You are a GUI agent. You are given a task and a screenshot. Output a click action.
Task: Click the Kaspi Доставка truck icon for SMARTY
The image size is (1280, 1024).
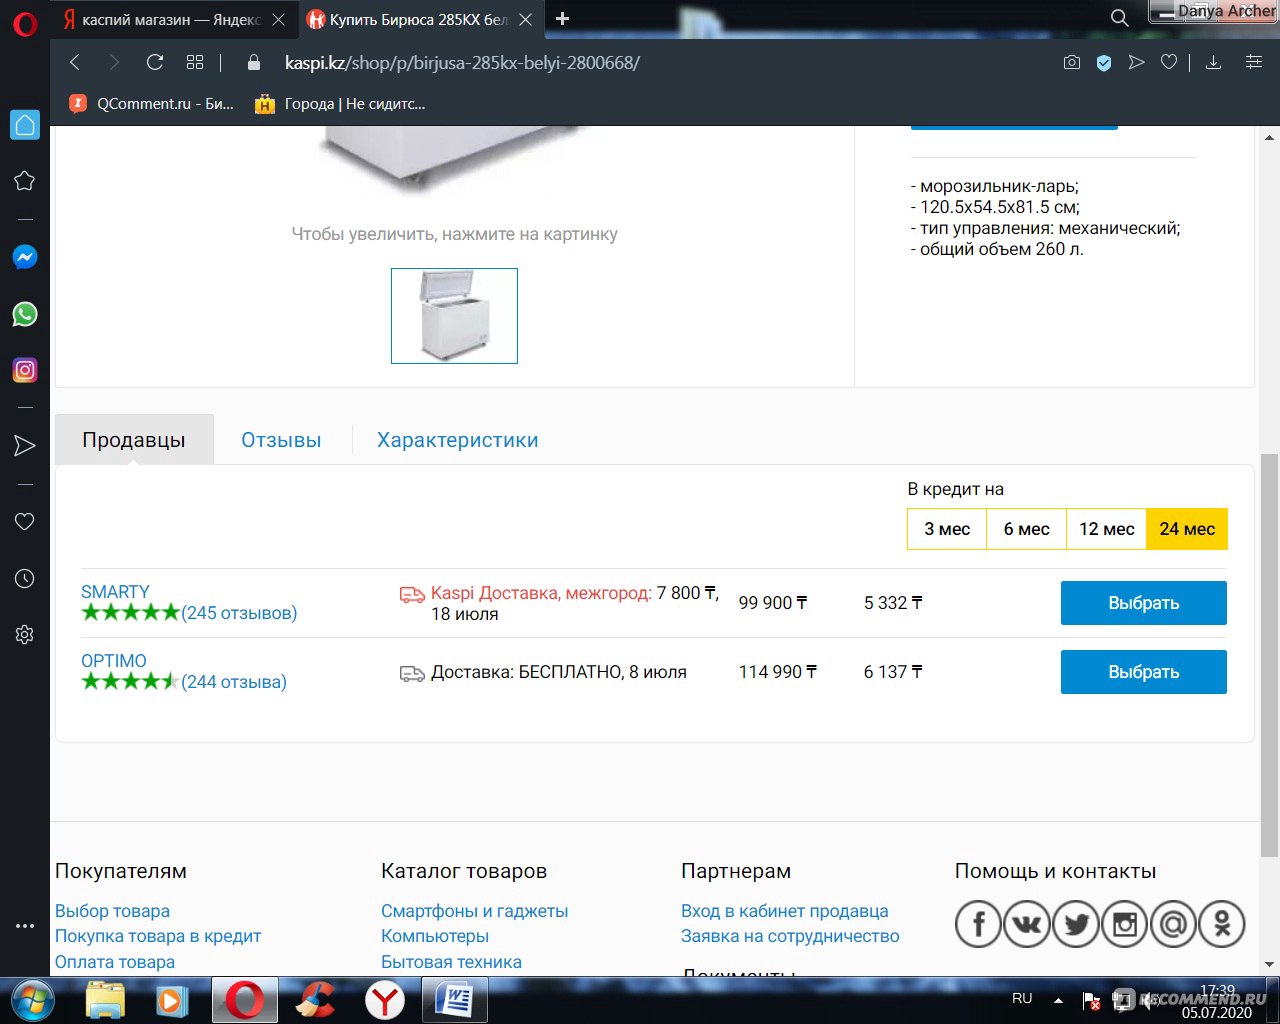pos(412,594)
